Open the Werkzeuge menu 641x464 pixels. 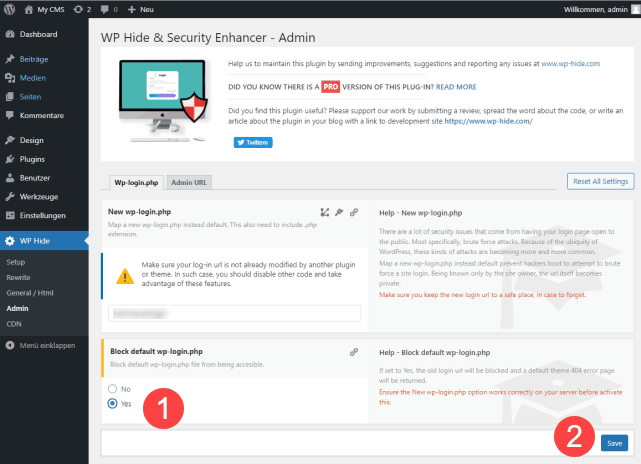39,197
